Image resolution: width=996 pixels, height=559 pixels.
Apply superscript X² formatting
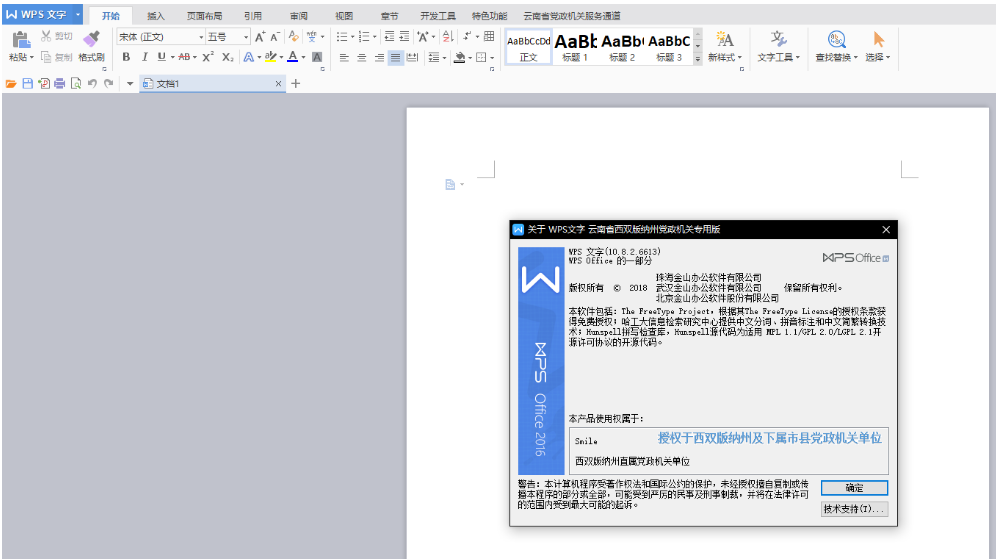pyautogui.click(x=208, y=57)
